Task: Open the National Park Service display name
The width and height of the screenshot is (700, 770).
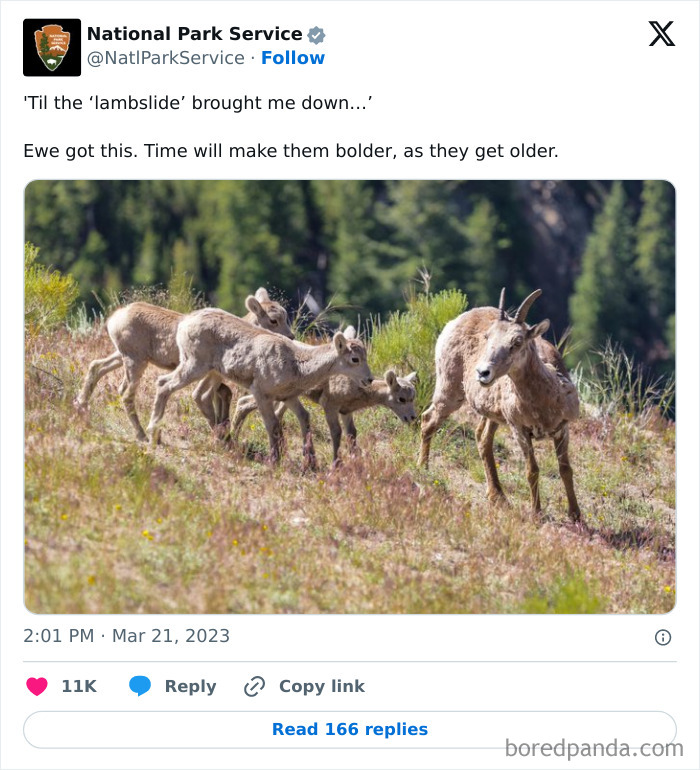Action: (x=194, y=35)
